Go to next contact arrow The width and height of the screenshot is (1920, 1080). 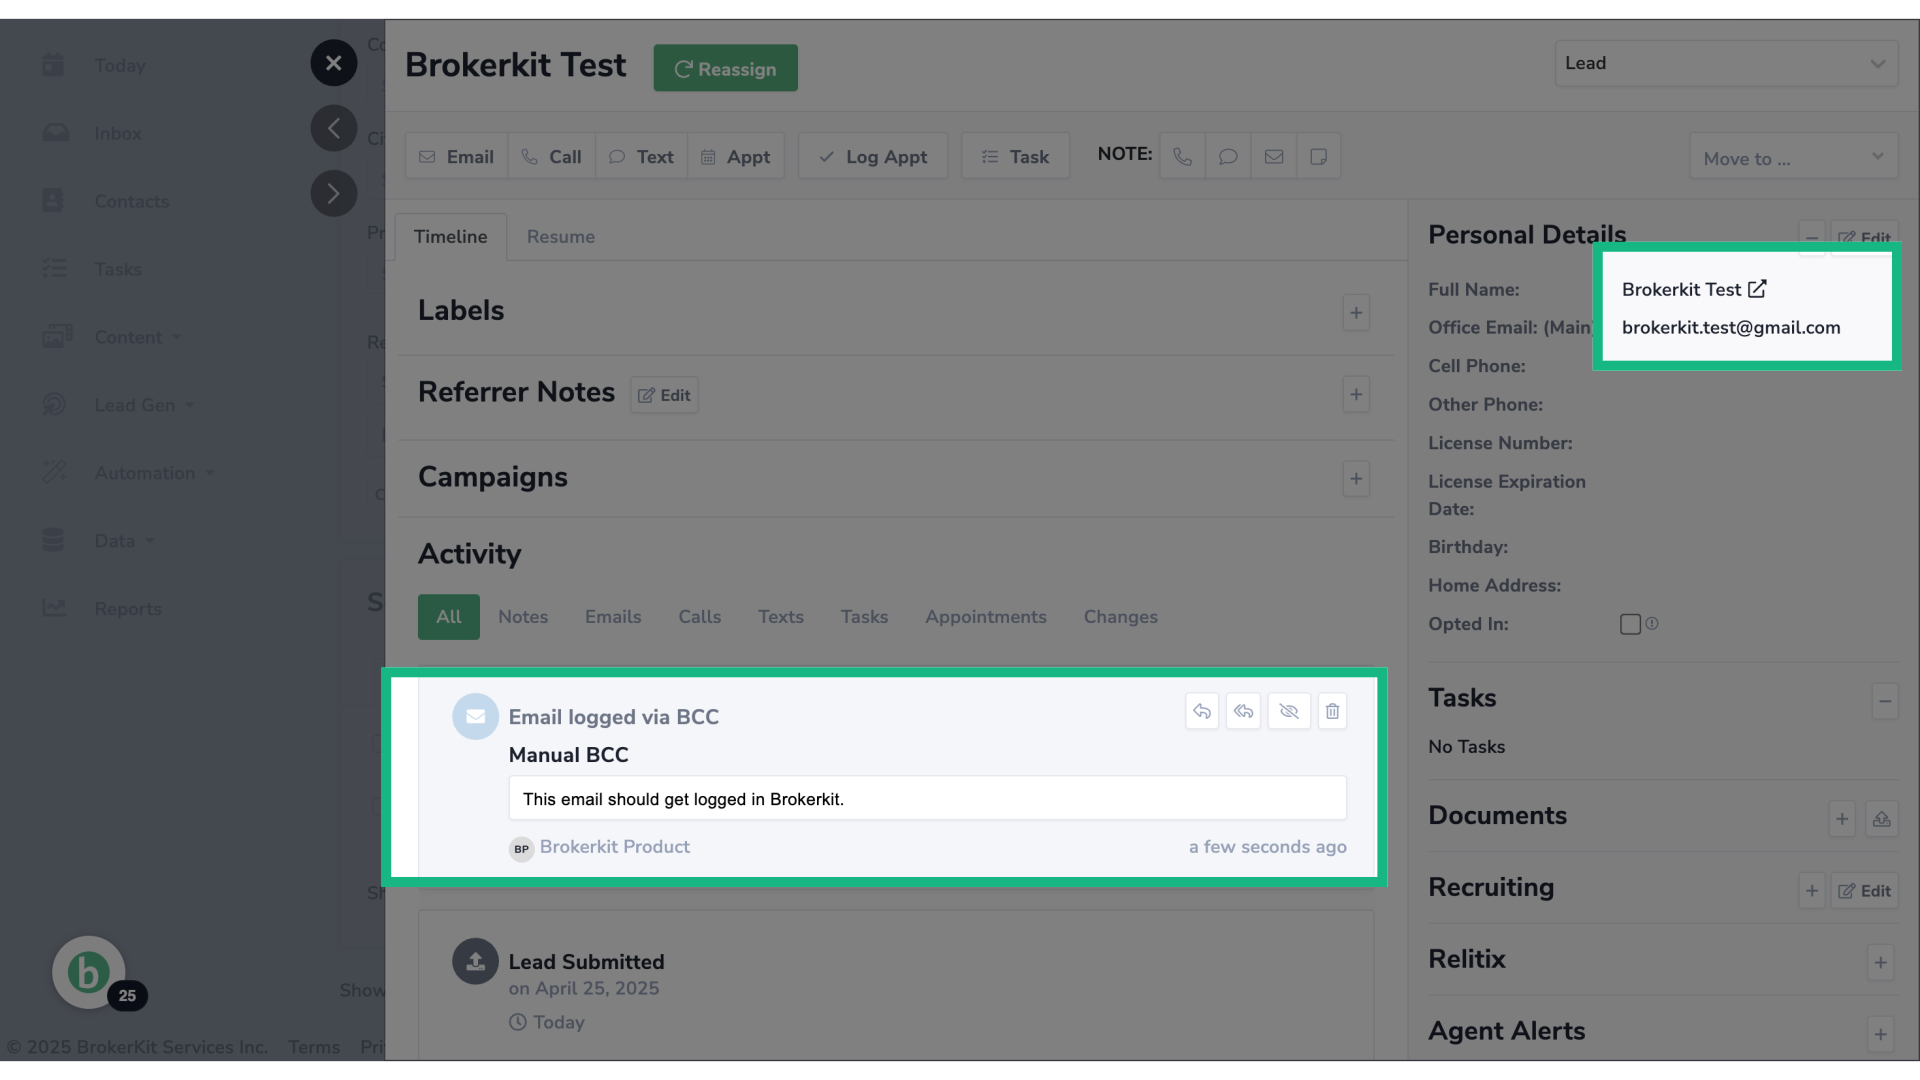pyautogui.click(x=334, y=193)
